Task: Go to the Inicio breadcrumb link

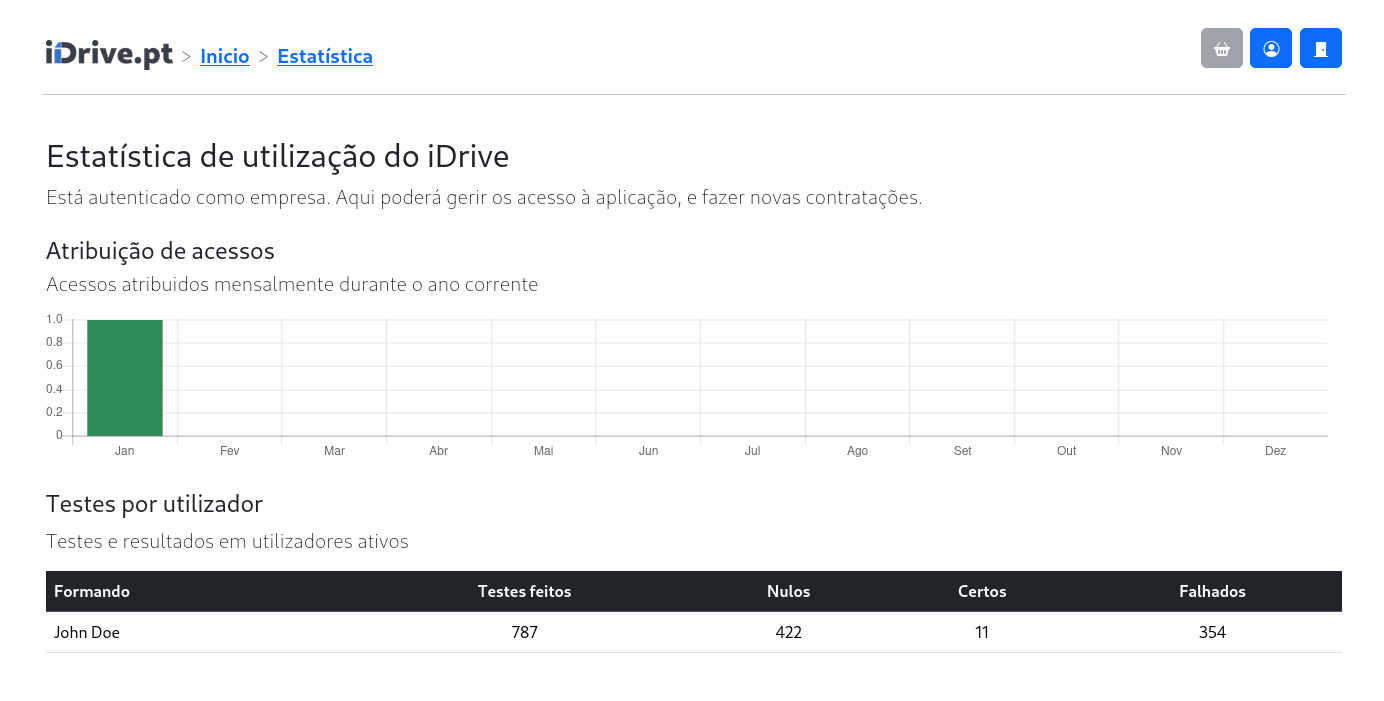Action: tap(225, 57)
